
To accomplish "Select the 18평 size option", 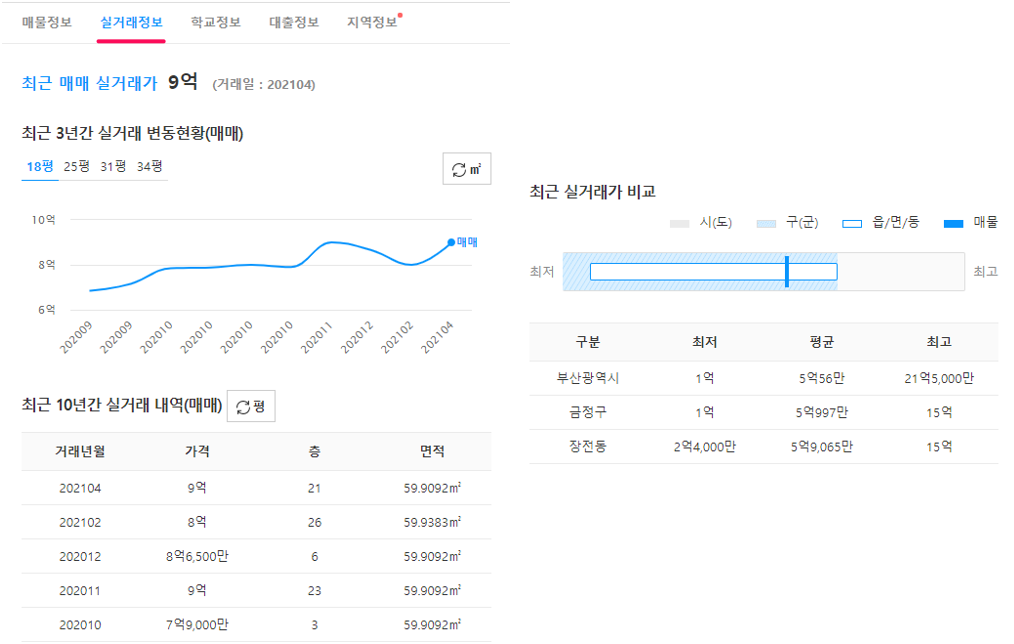I will (39, 167).
